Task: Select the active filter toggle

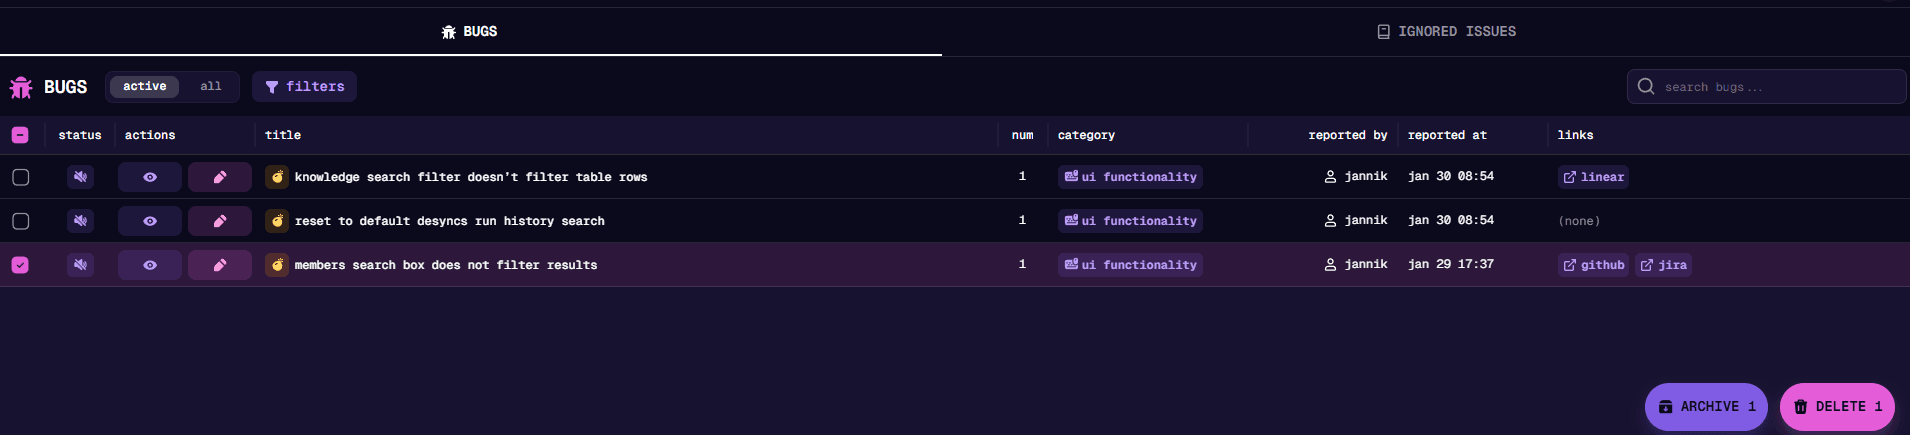Action: (145, 87)
